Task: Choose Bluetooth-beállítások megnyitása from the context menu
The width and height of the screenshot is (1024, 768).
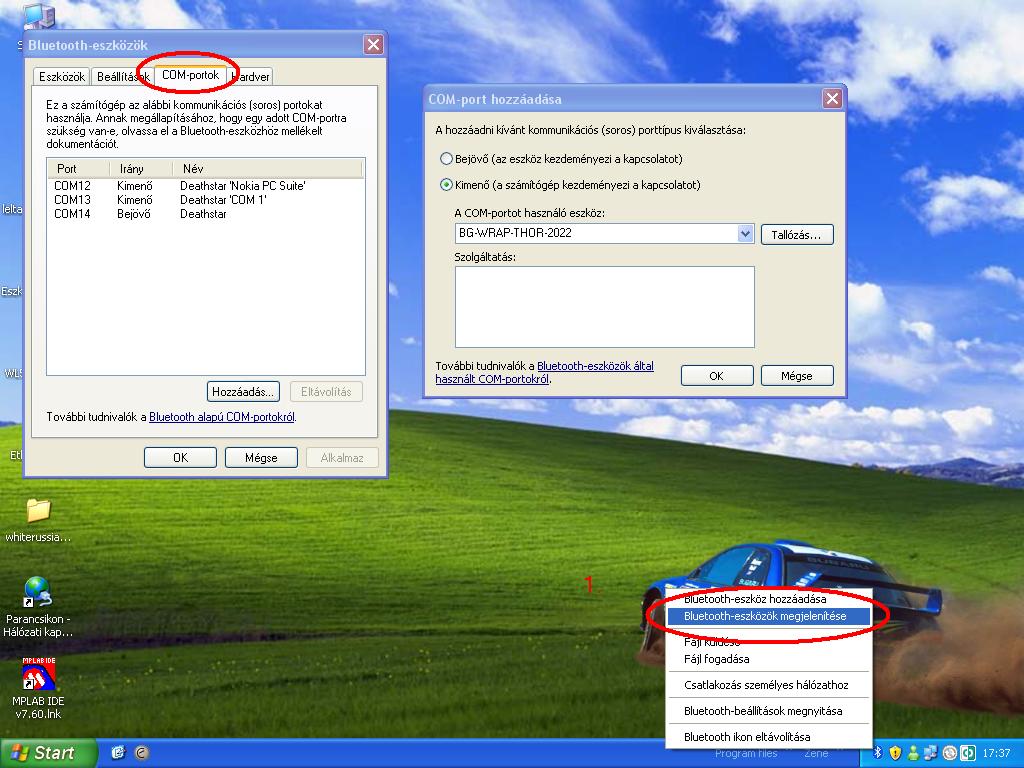Action: coord(768,711)
